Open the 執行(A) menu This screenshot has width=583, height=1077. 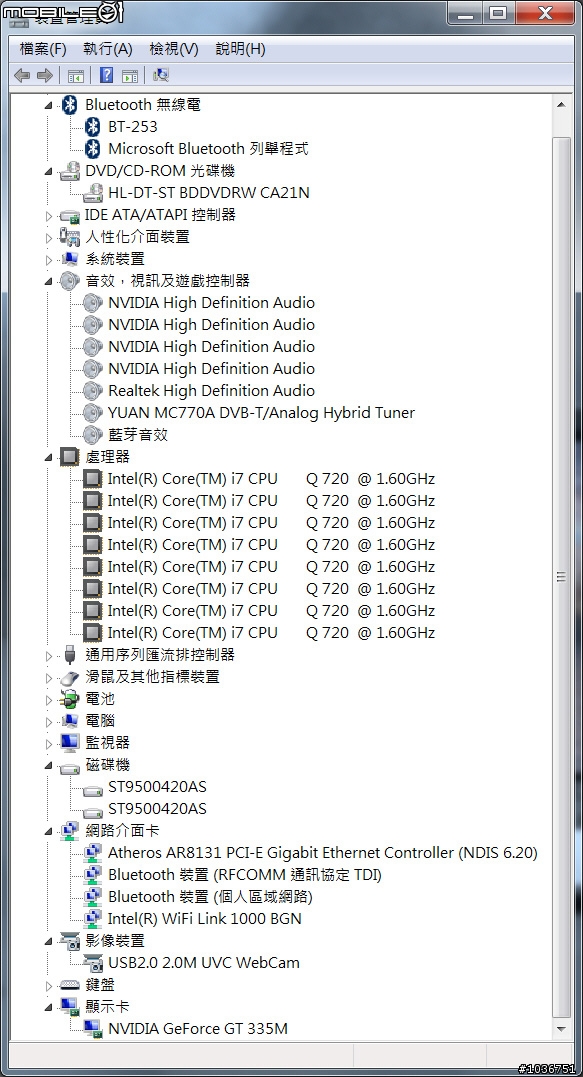(x=107, y=49)
